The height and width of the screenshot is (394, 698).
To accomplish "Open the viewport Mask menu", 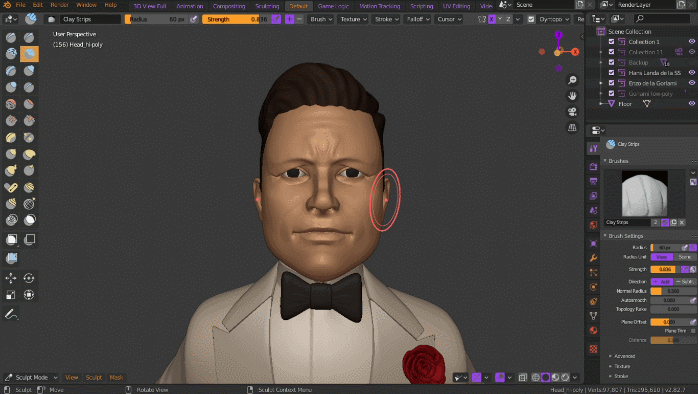I will (x=116, y=378).
